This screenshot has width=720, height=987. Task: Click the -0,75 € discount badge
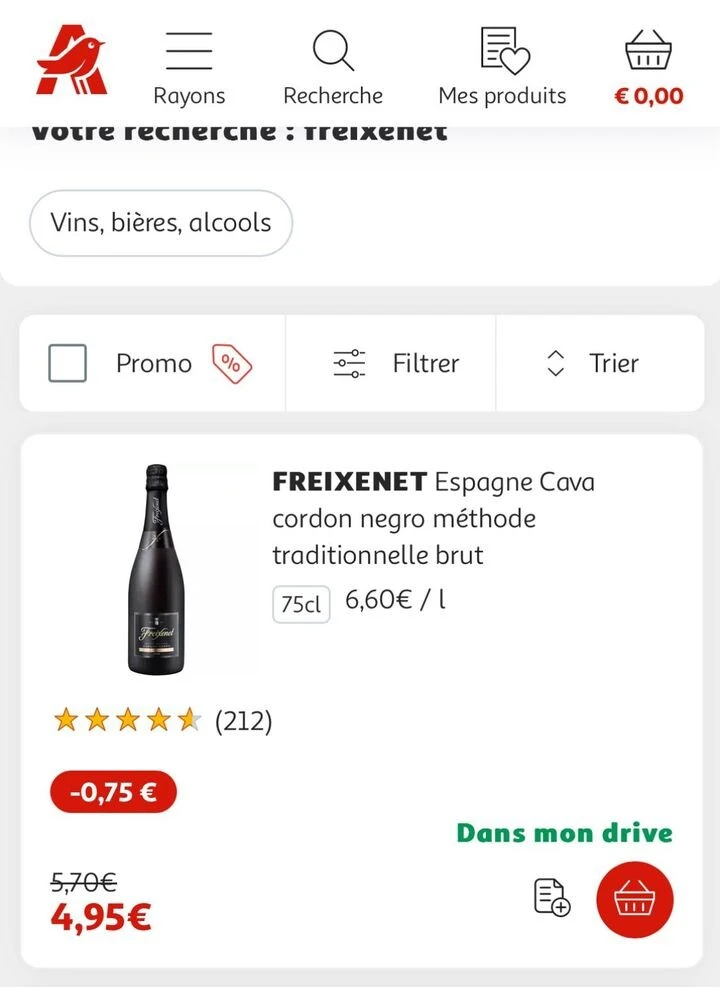113,793
